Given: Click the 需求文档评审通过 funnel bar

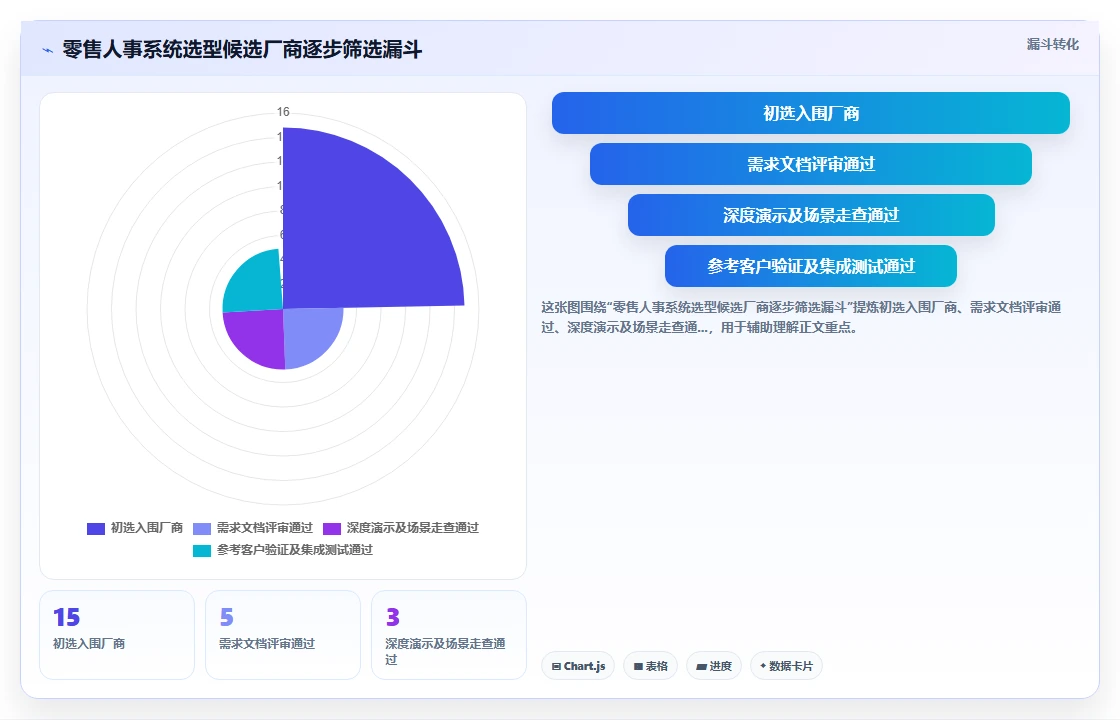Looking at the screenshot, I should [x=811, y=164].
